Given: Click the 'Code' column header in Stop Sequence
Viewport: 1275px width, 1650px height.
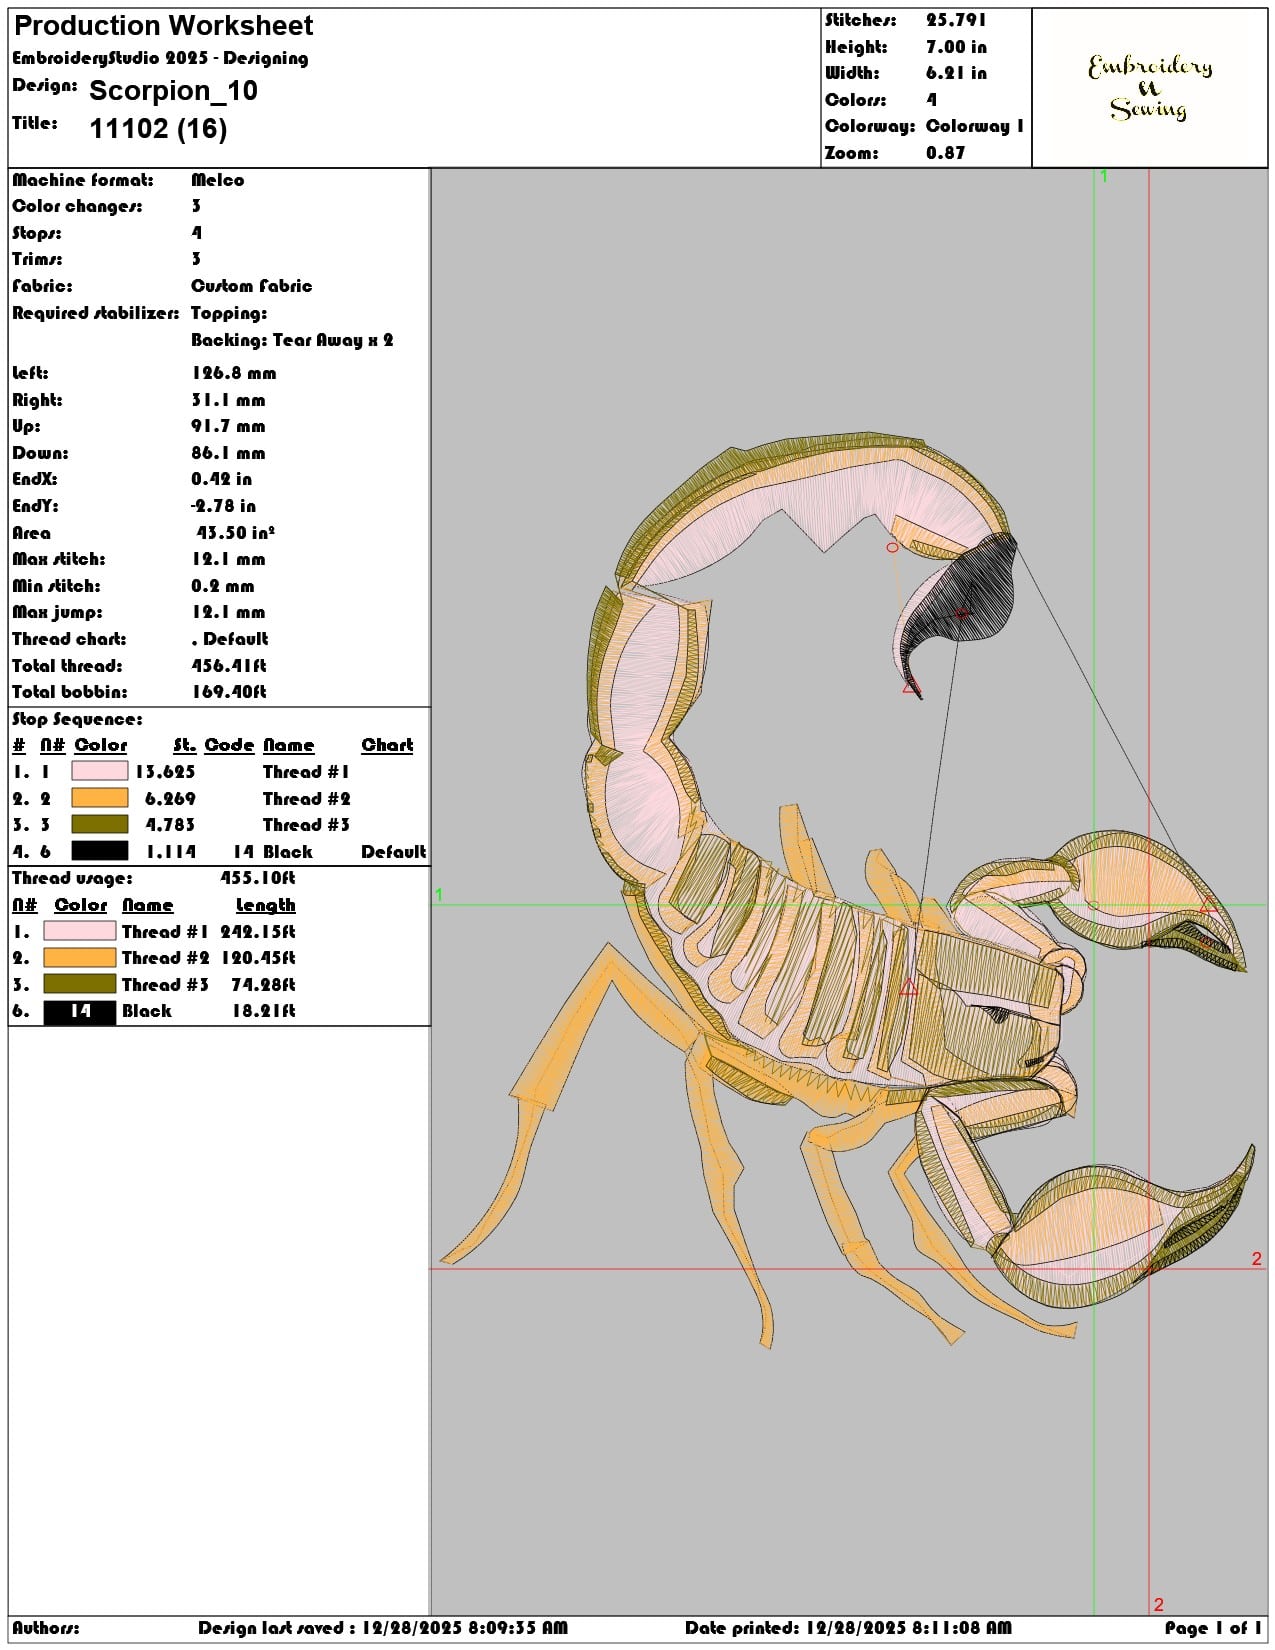Looking at the screenshot, I should [230, 745].
